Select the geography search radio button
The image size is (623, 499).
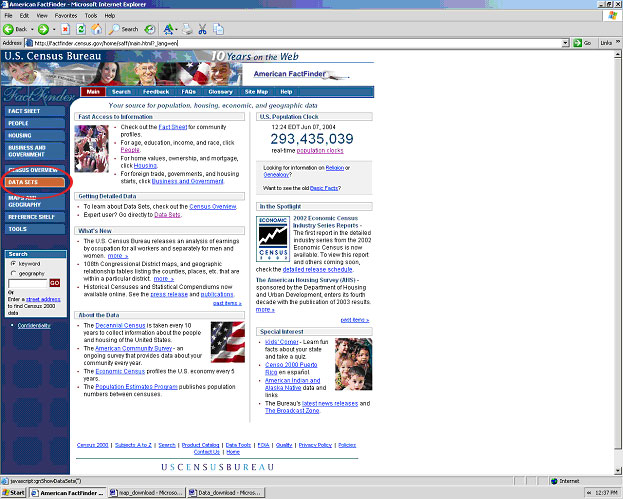click(x=14, y=273)
